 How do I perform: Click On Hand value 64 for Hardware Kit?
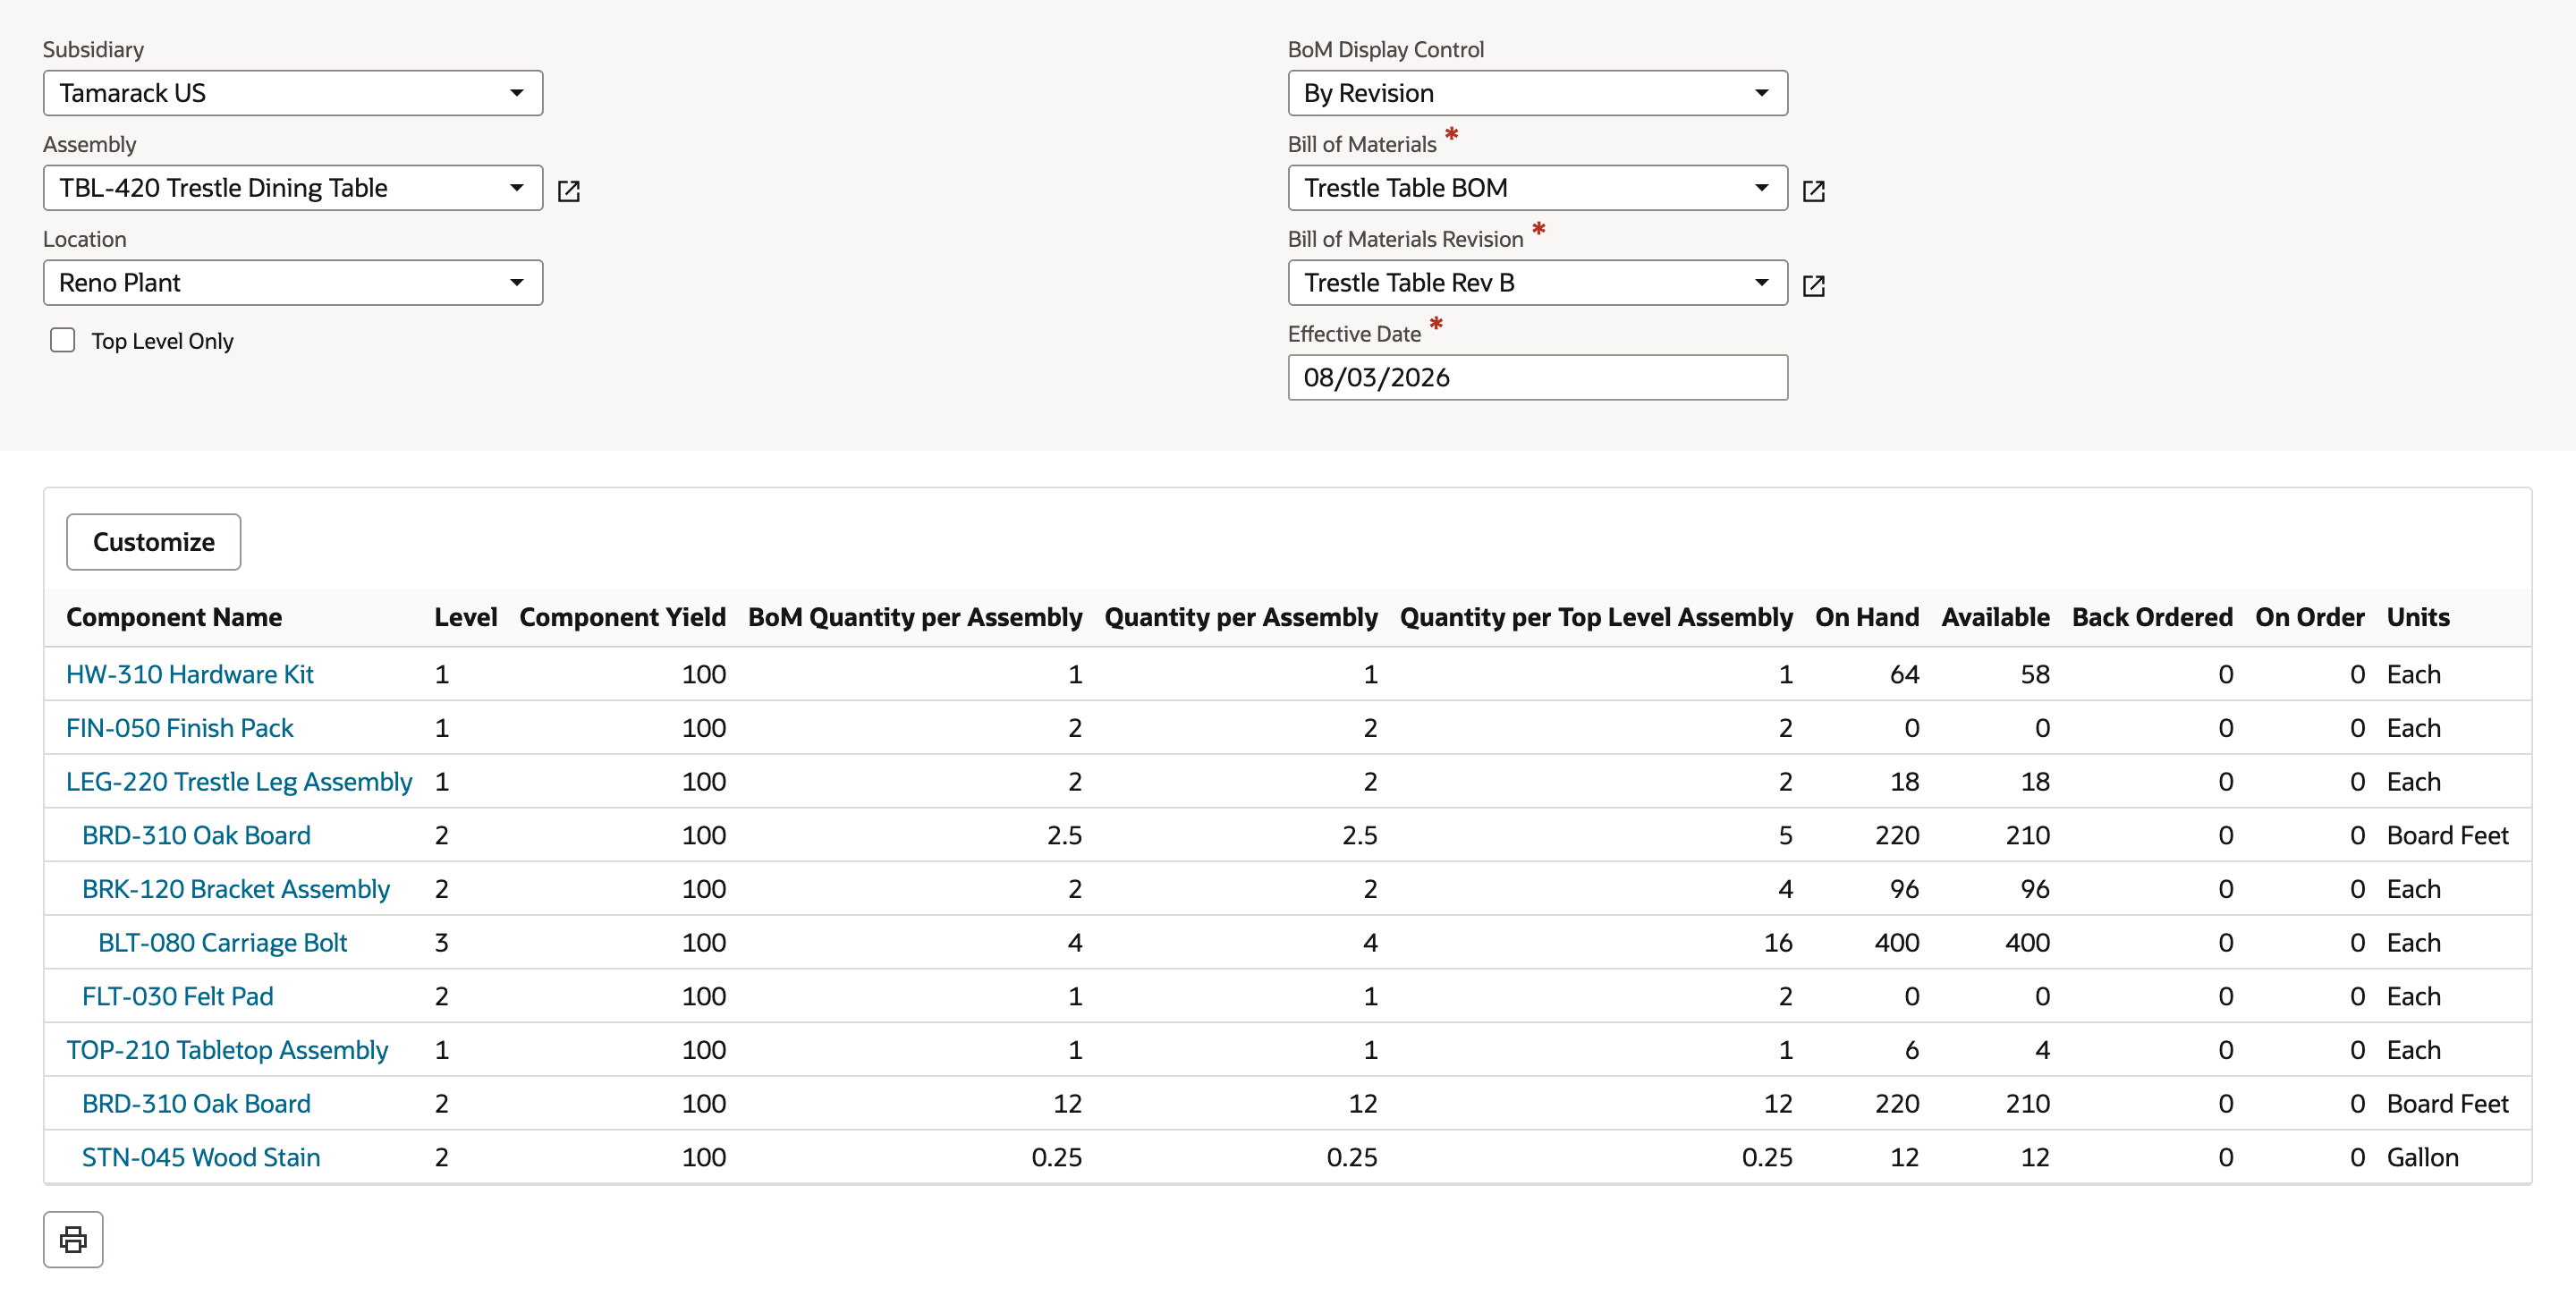pyautogui.click(x=1904, y=674)
